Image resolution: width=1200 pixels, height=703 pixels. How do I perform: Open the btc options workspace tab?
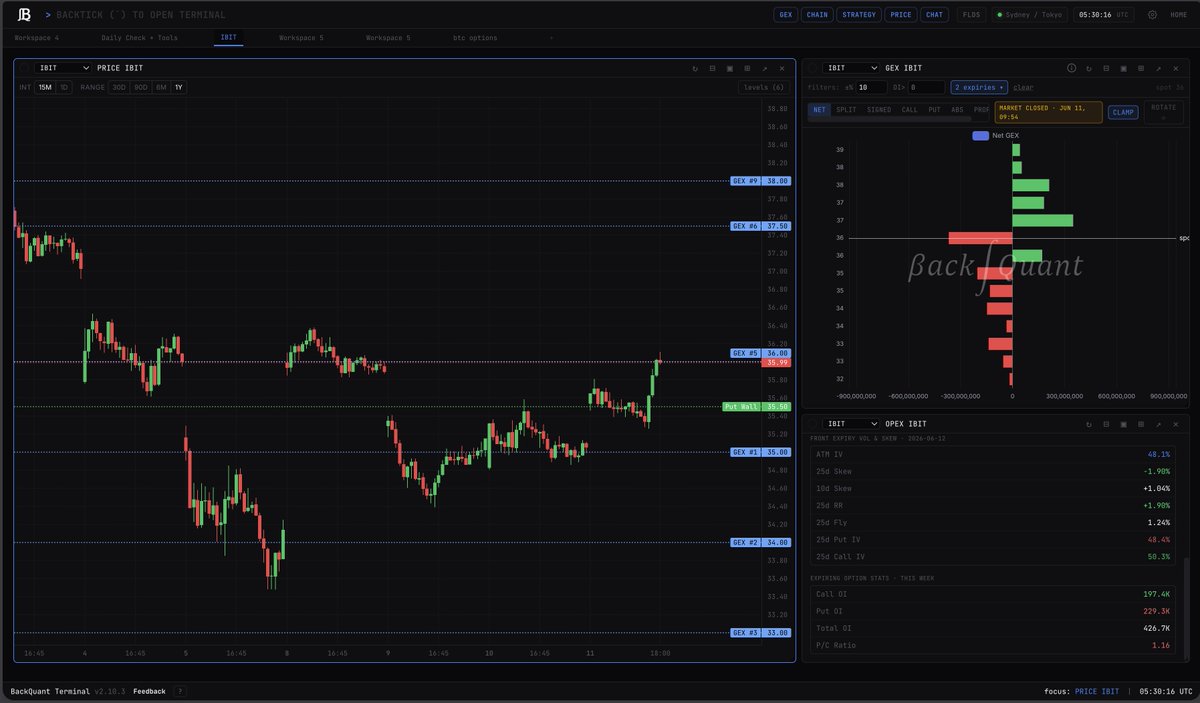475,38
